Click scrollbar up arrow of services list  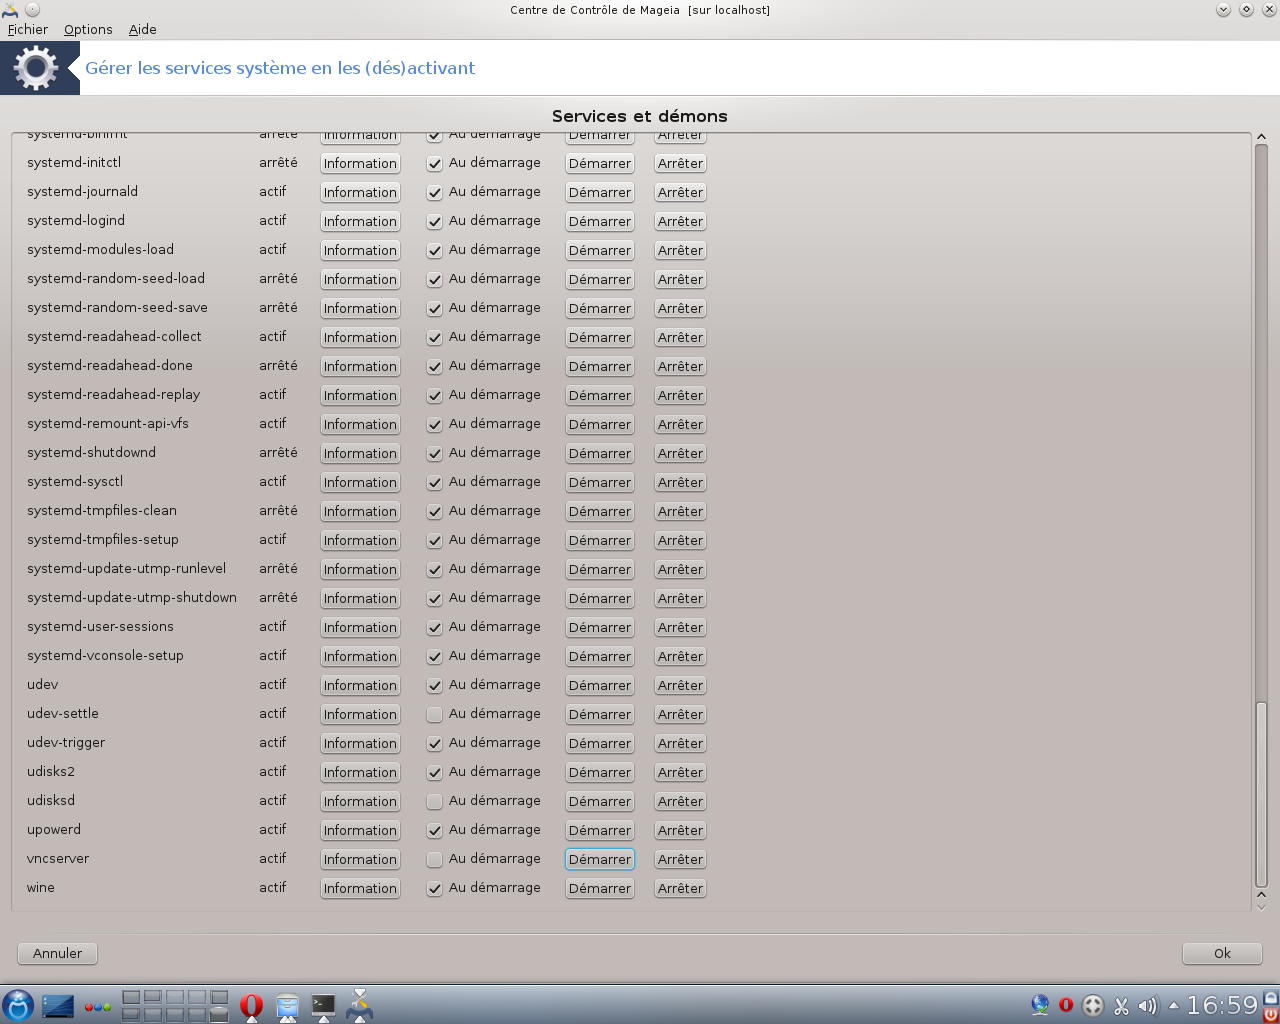[x=1261, y=137]
